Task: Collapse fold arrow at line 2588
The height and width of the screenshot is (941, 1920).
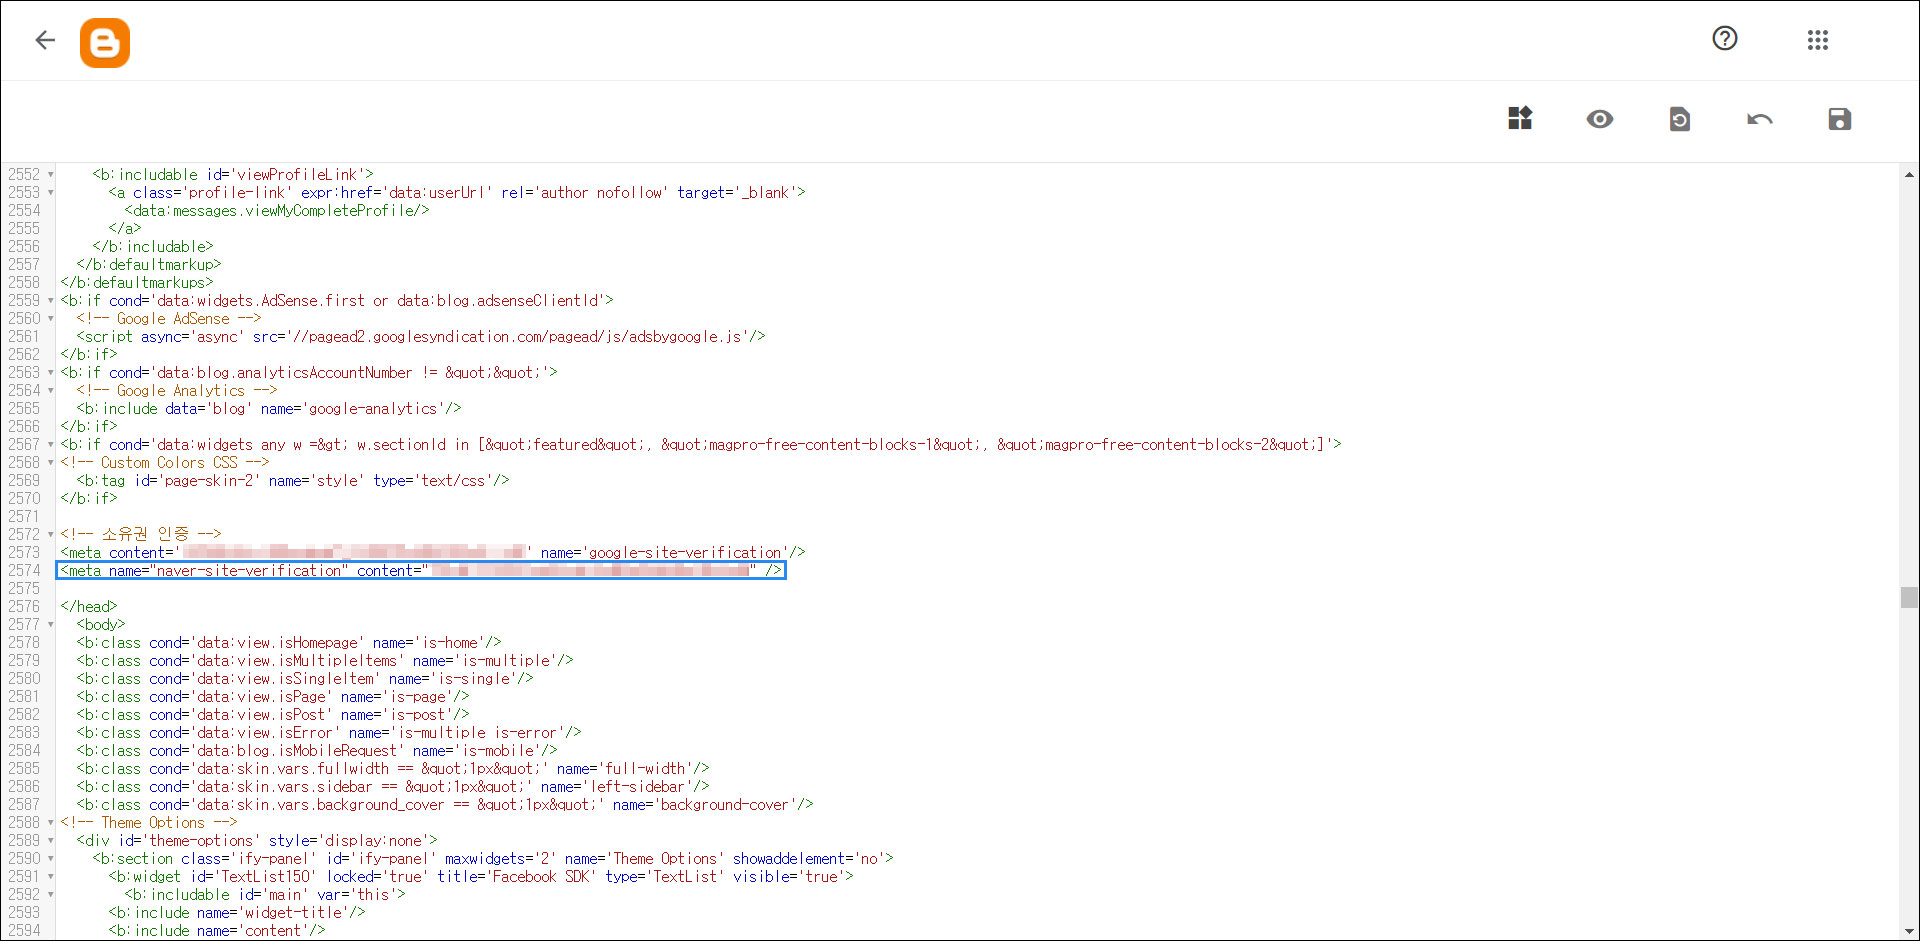Action: [50, 822]
